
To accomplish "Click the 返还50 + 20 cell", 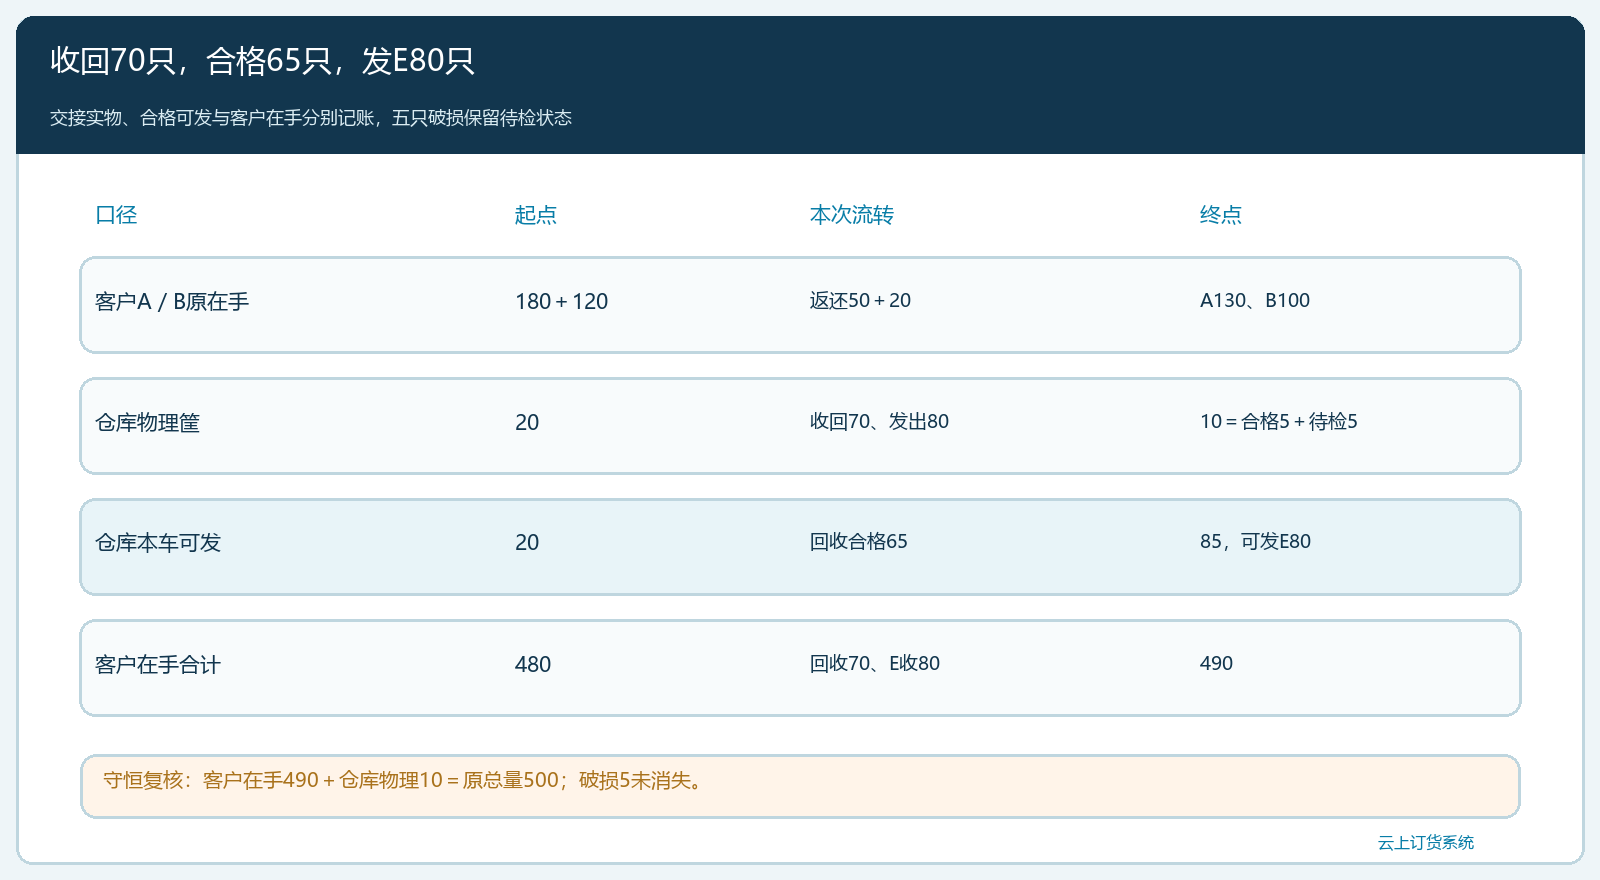I will [860, 301].
